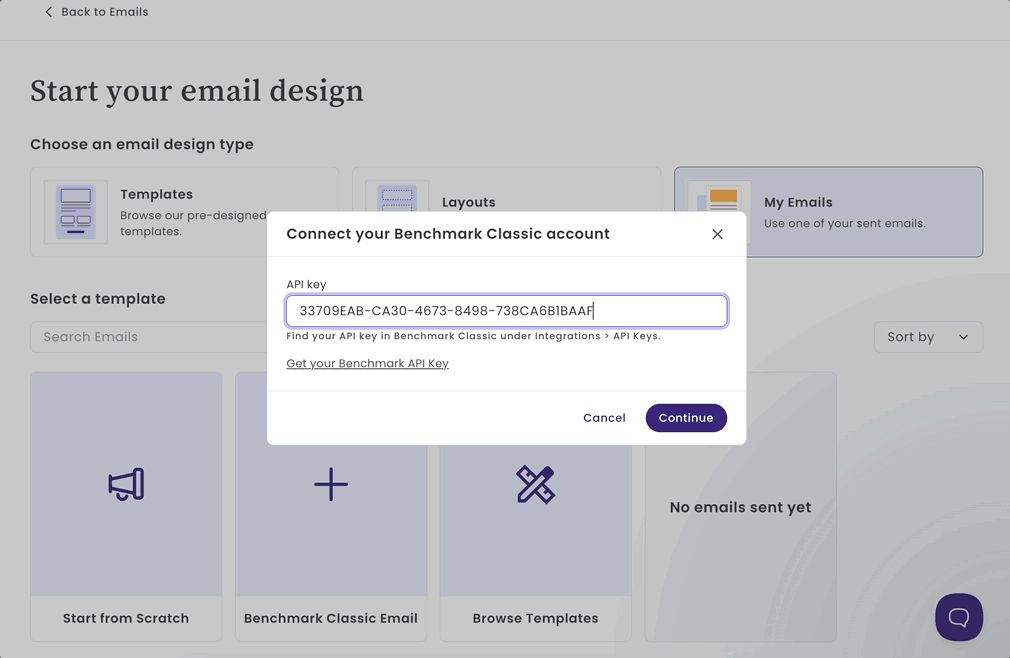The height and width of the screenshot is (658, 1010).
Task: Click the pencil and ruler icon
Action: tap(535, 484)
